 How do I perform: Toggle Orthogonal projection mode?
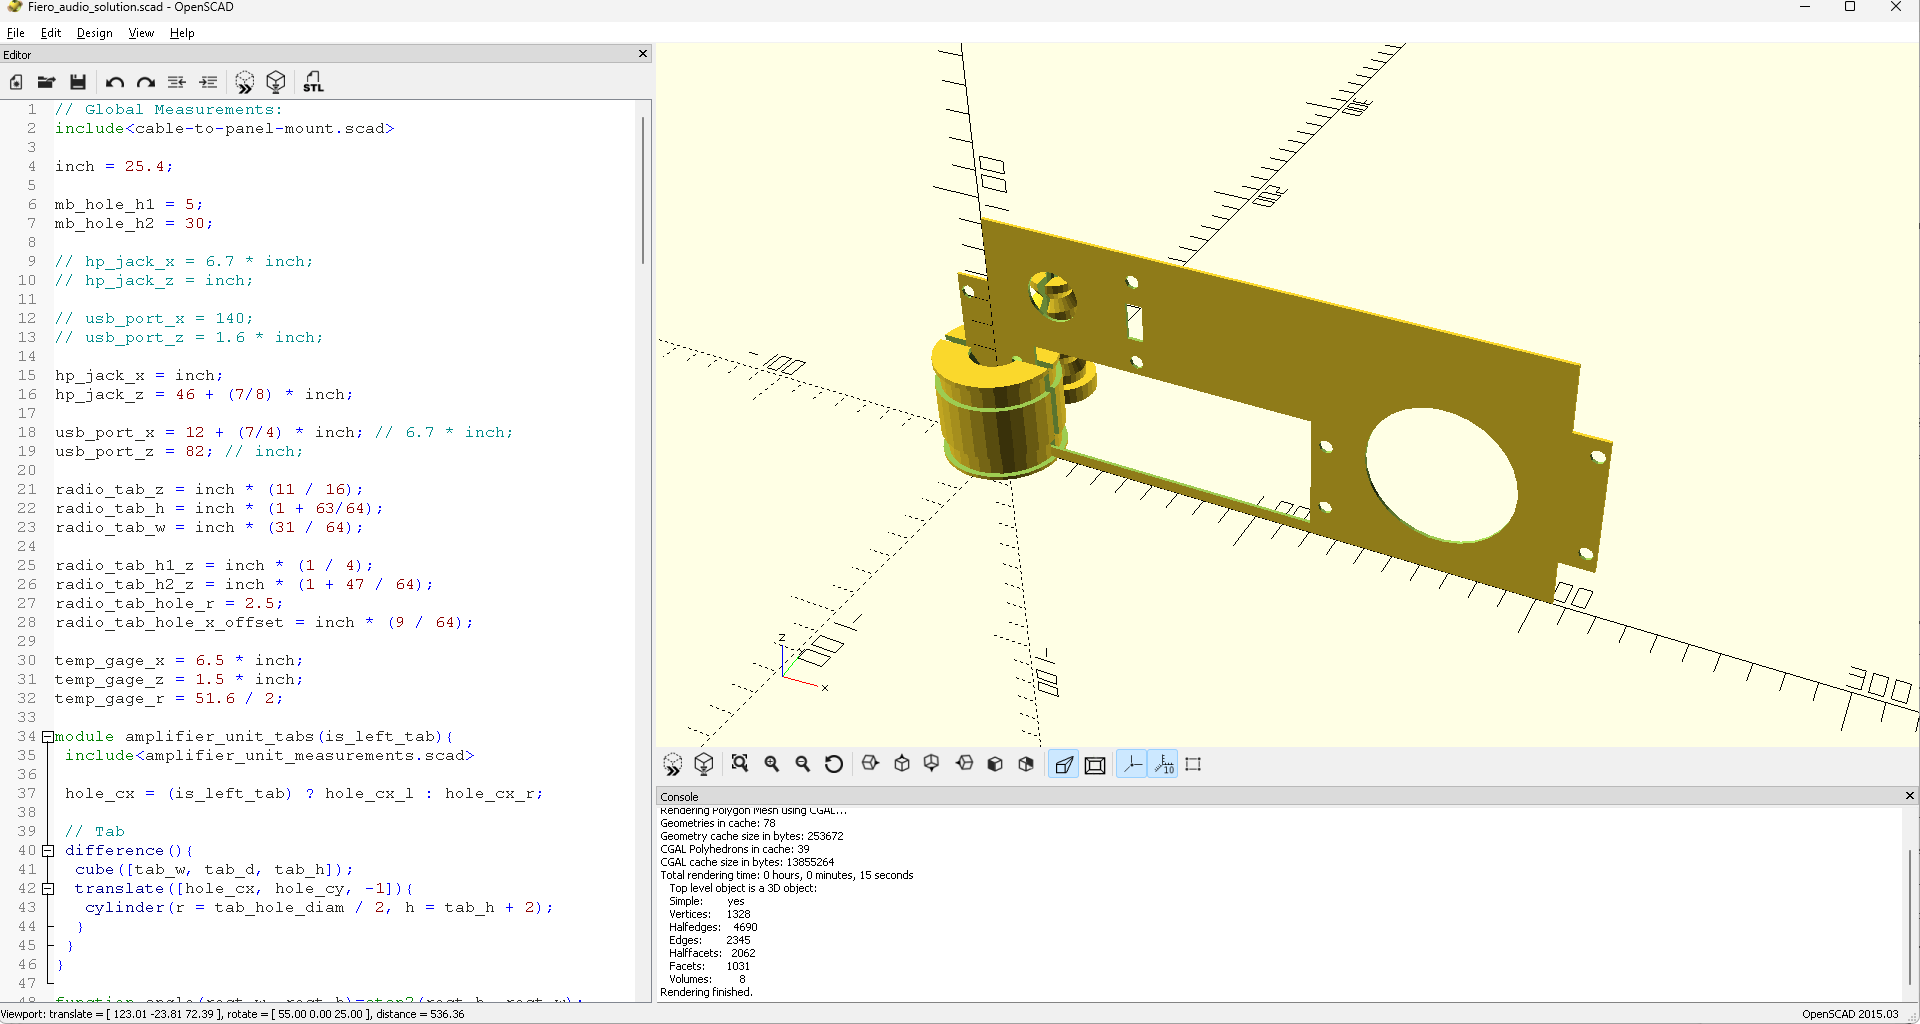pos(1095,764)
